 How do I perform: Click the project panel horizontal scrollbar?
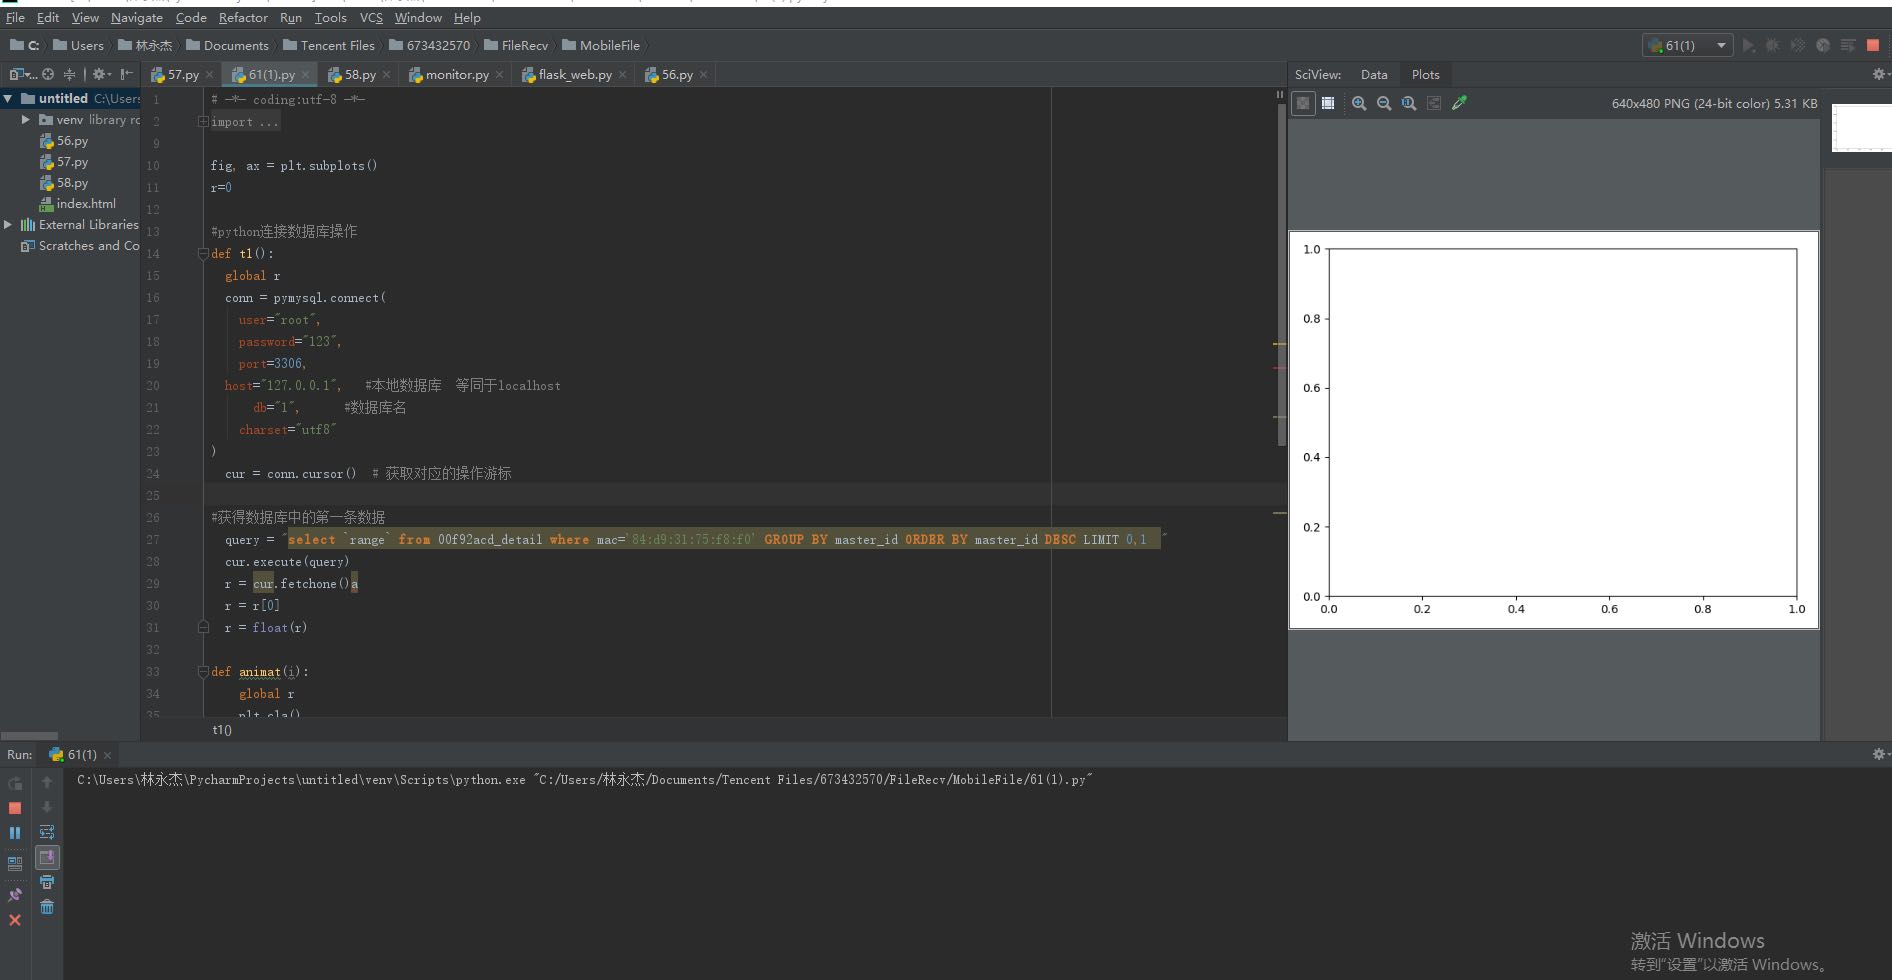click(29, 735)
